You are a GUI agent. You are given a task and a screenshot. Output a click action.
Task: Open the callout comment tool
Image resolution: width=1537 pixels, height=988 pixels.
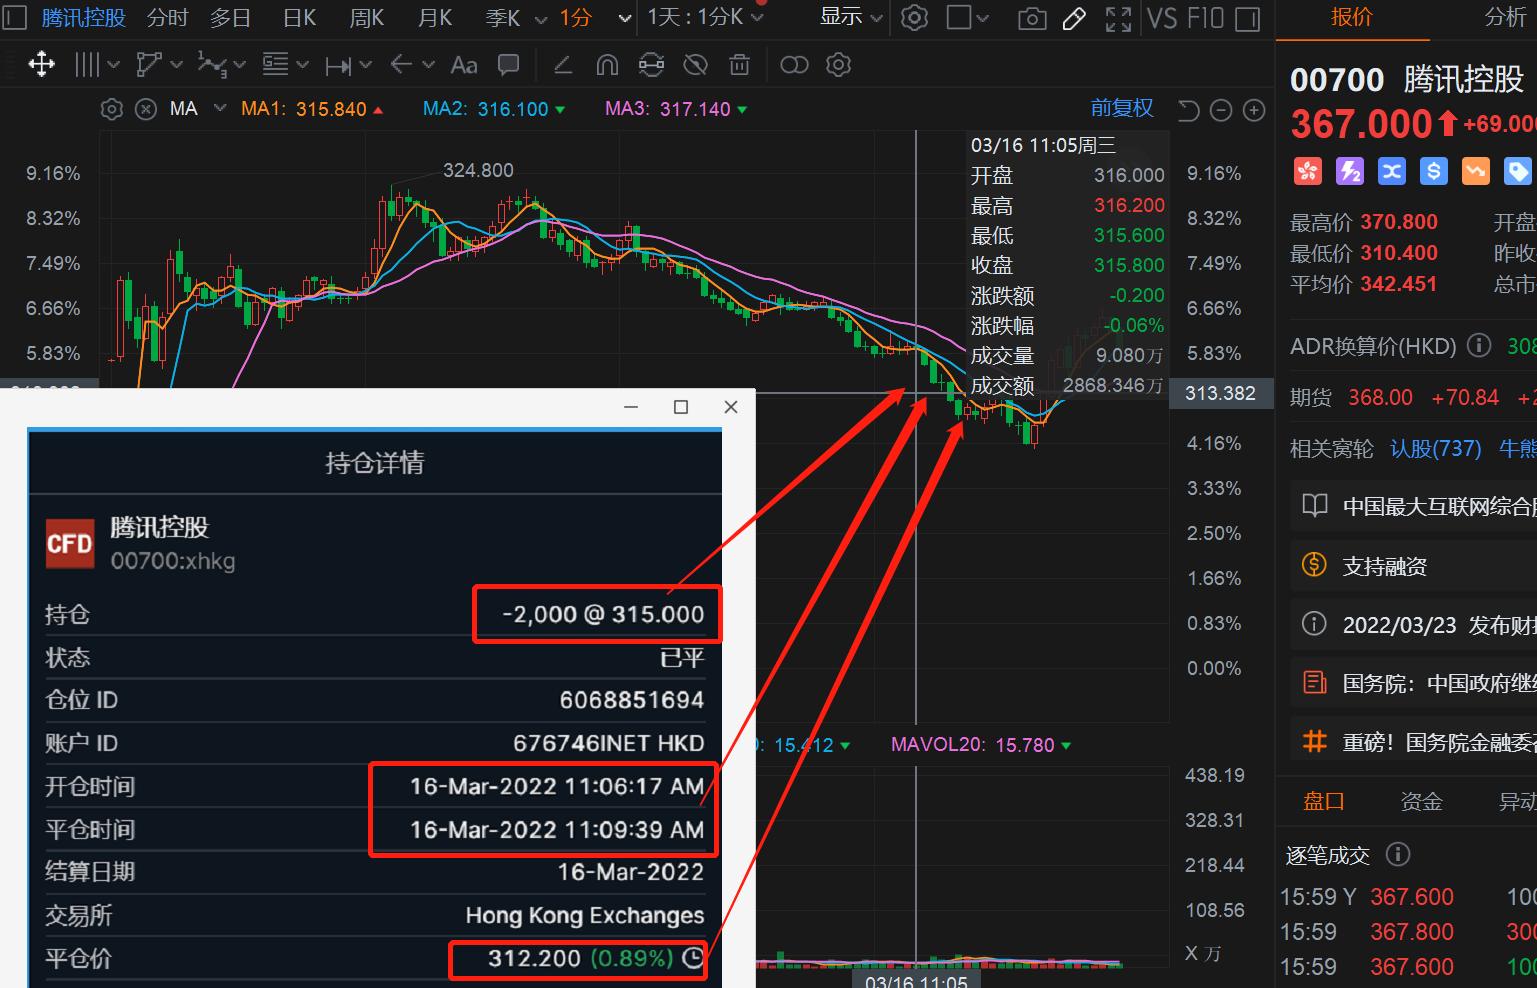[x=508, y=64]
